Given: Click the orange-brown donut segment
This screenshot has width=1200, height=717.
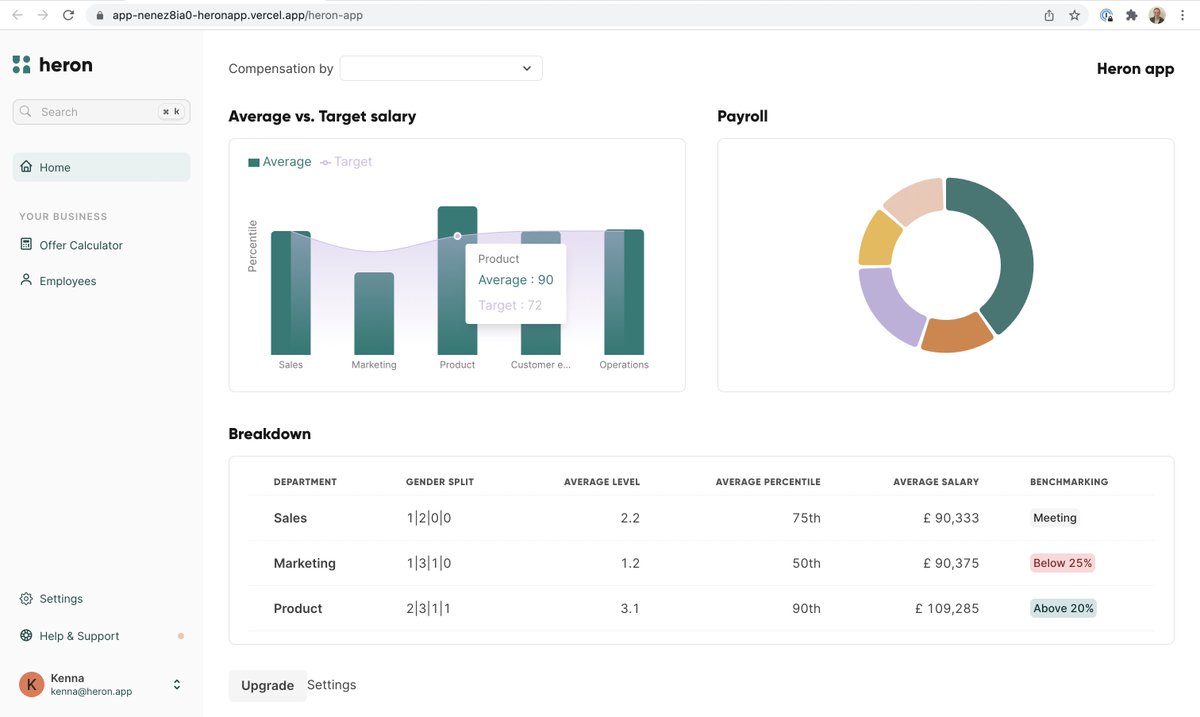Looking at the screenshot, I should click(957, 336).
